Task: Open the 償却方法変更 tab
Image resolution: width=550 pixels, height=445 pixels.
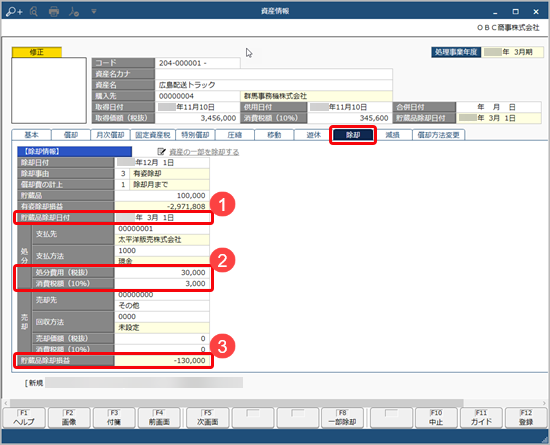Action: [x=438, y=135]
